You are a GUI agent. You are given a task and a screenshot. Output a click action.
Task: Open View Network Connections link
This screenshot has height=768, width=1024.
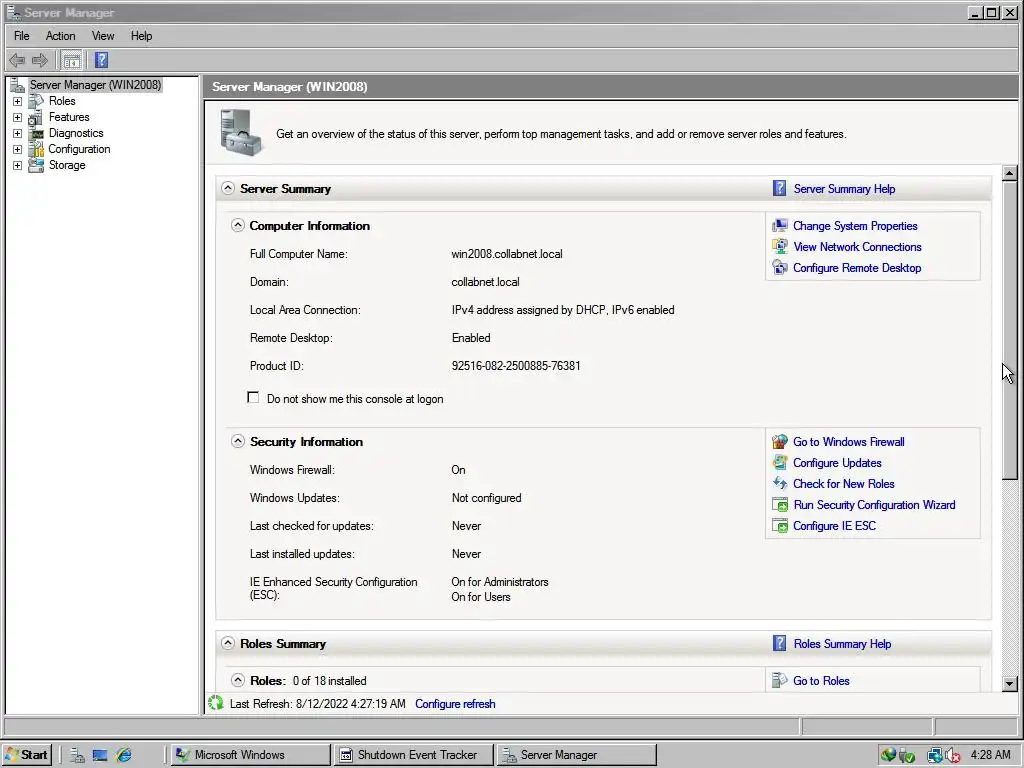pyautogui.click(x=857, y=247)
